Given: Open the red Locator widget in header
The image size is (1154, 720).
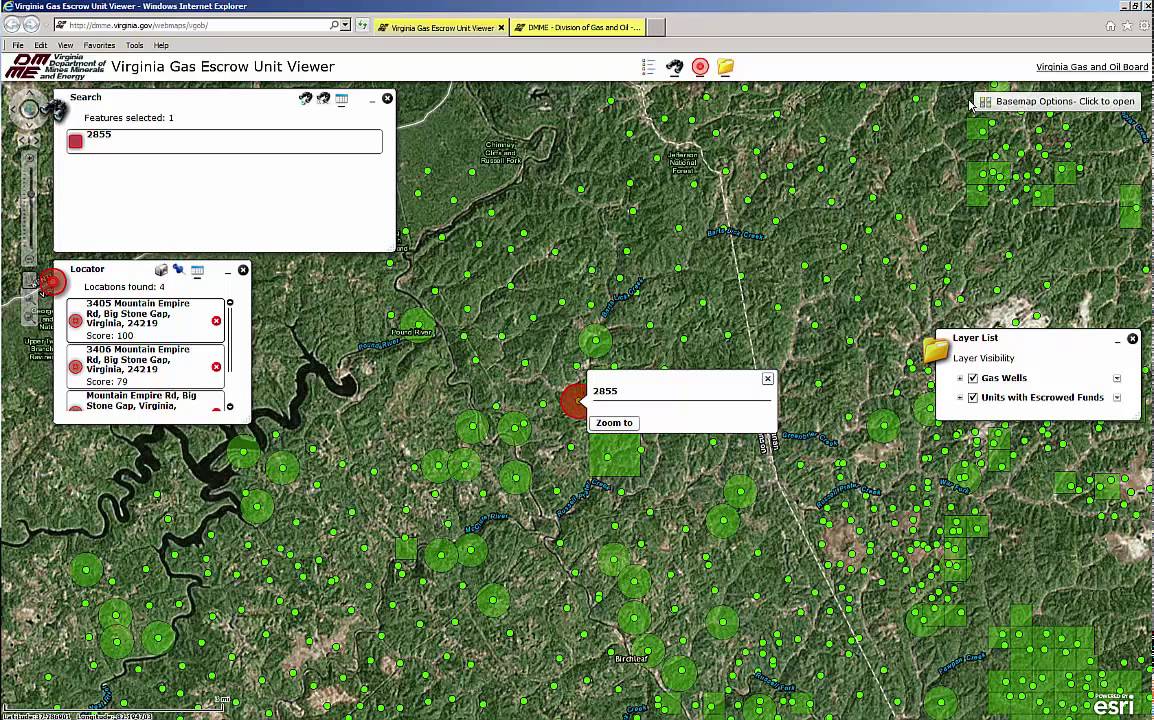Looking at the screenshot, I should (x=700, y=67).
